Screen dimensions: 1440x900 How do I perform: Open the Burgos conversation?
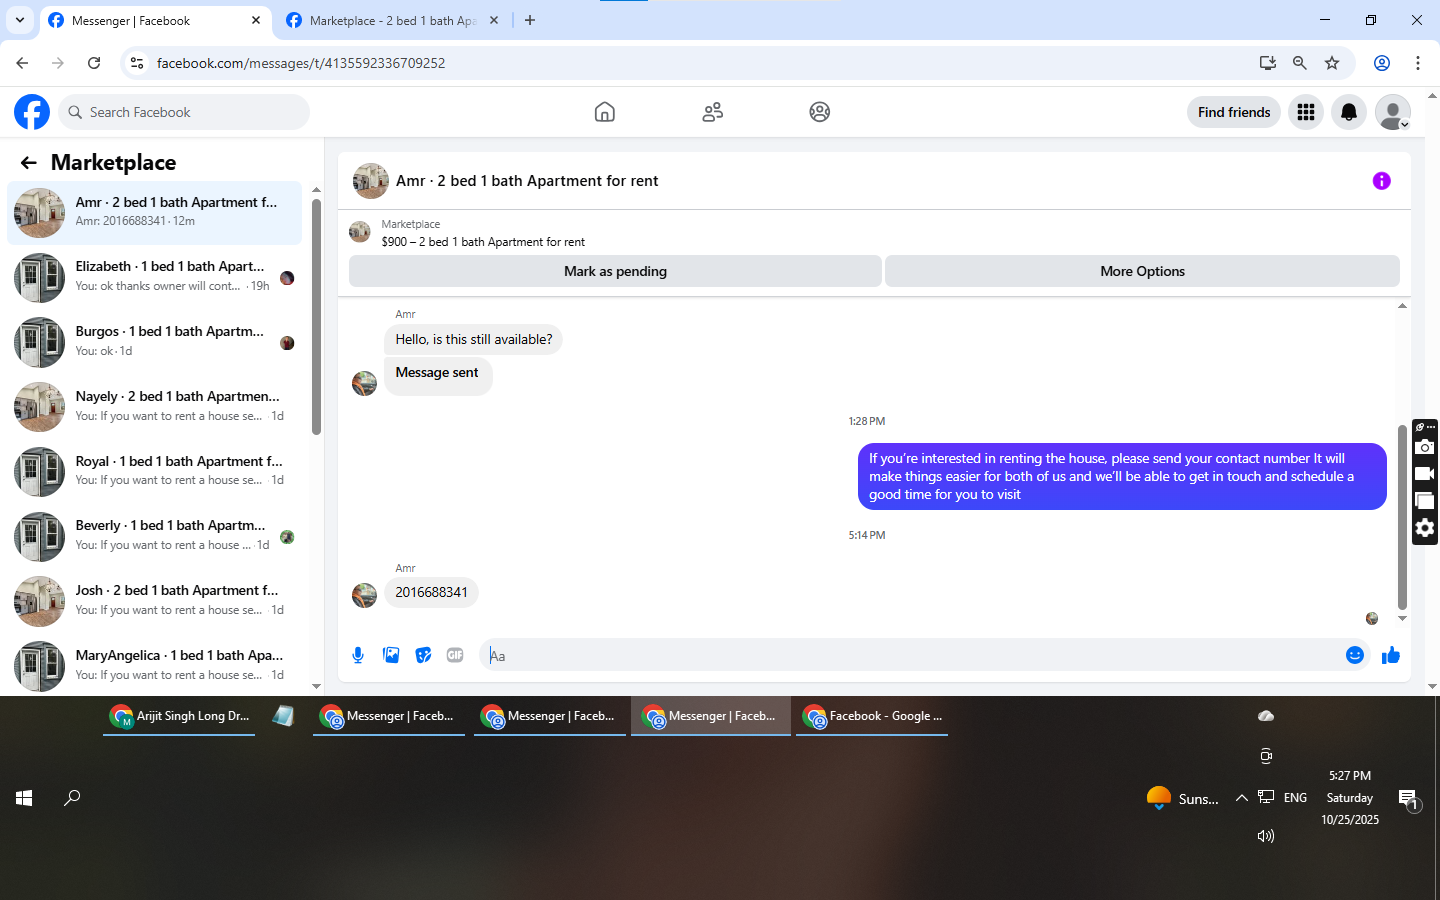pos(155,342)
